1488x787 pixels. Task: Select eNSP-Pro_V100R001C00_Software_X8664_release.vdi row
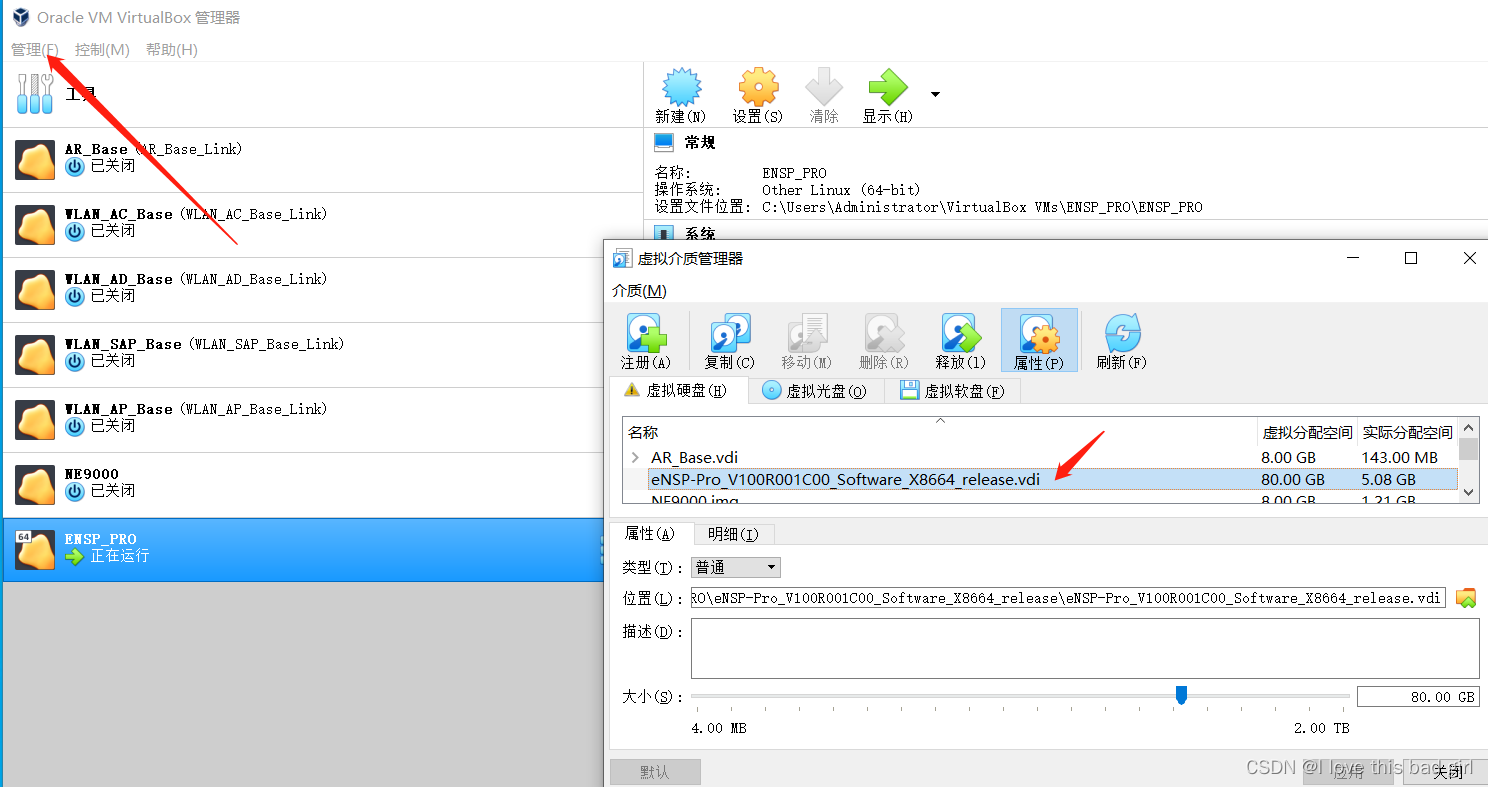tap(1040, 479)
